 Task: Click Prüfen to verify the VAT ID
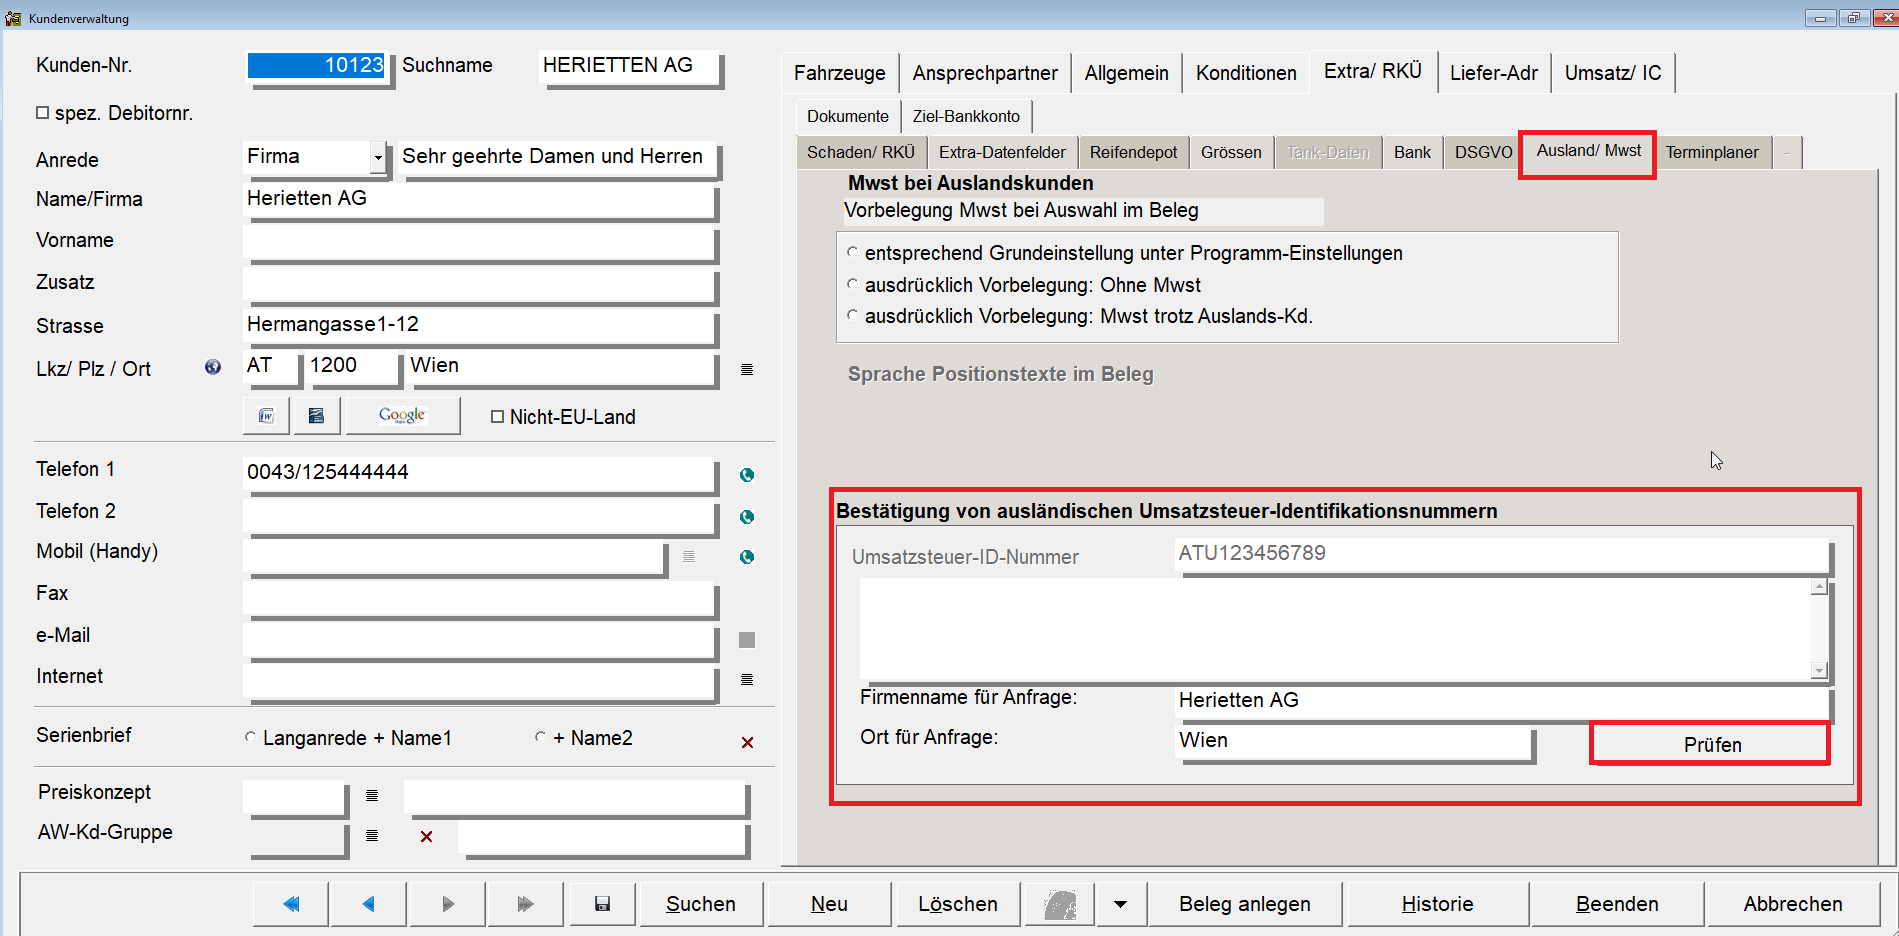[x=1712, y=745]
